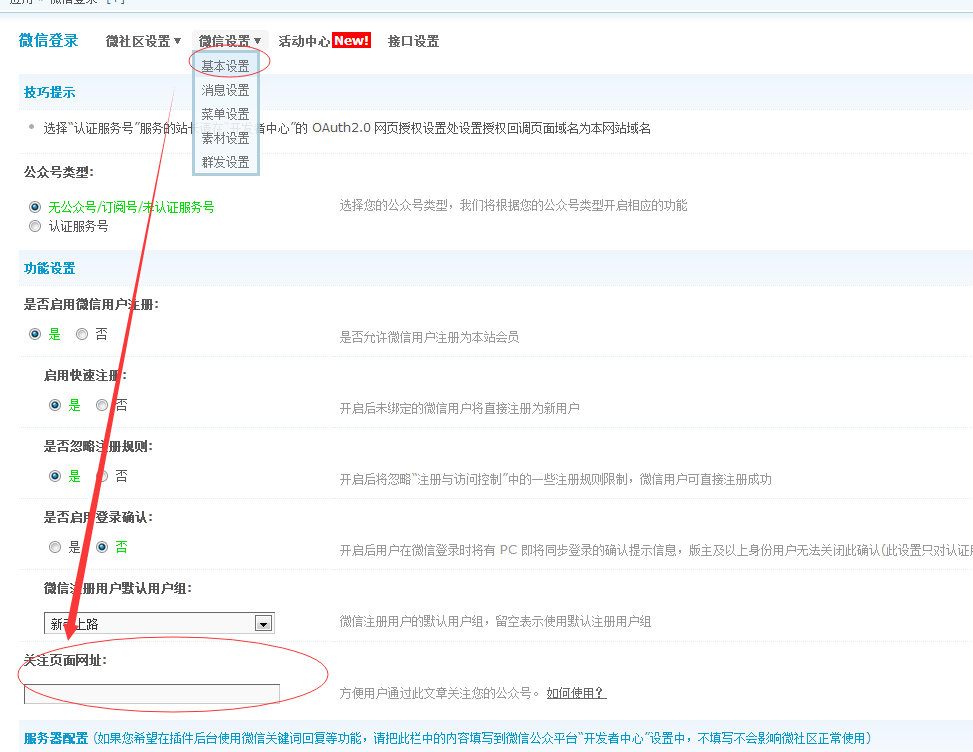973x752 pixels.
Task: Choose 是 for 是否启用登录确认
Action: [x=55, y=547]
